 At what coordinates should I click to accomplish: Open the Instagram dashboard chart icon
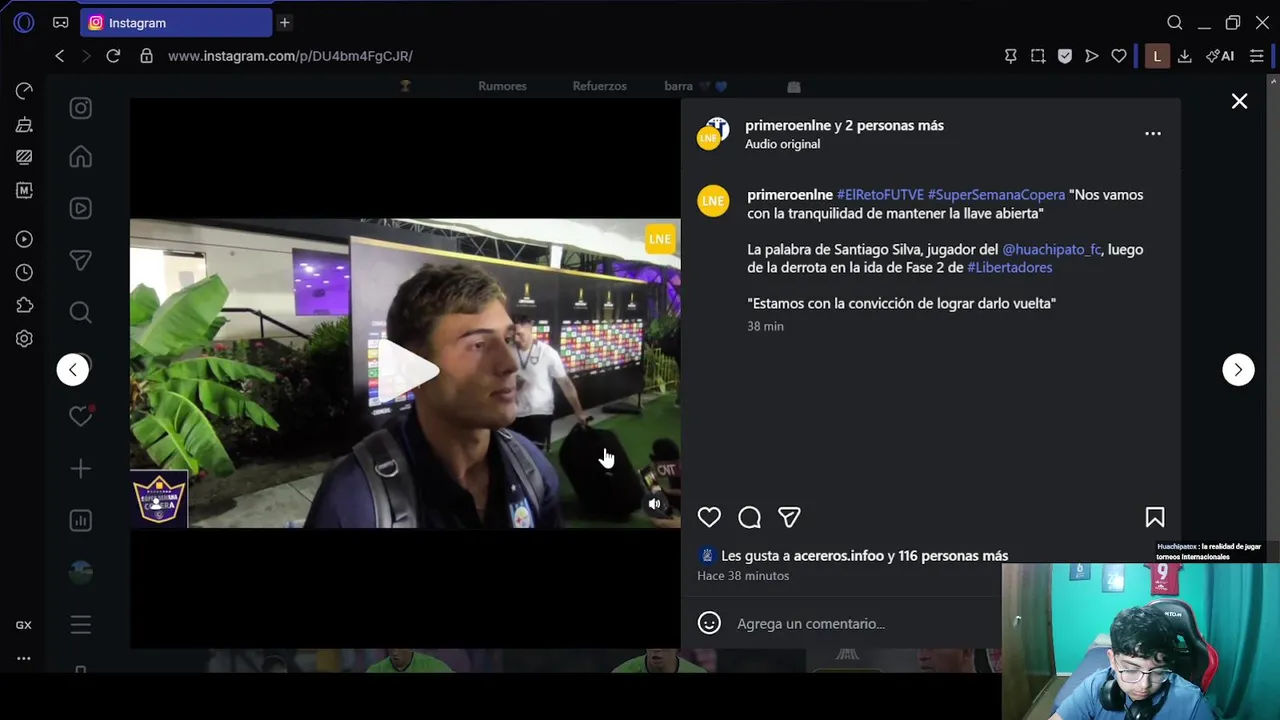coord(81,520)
